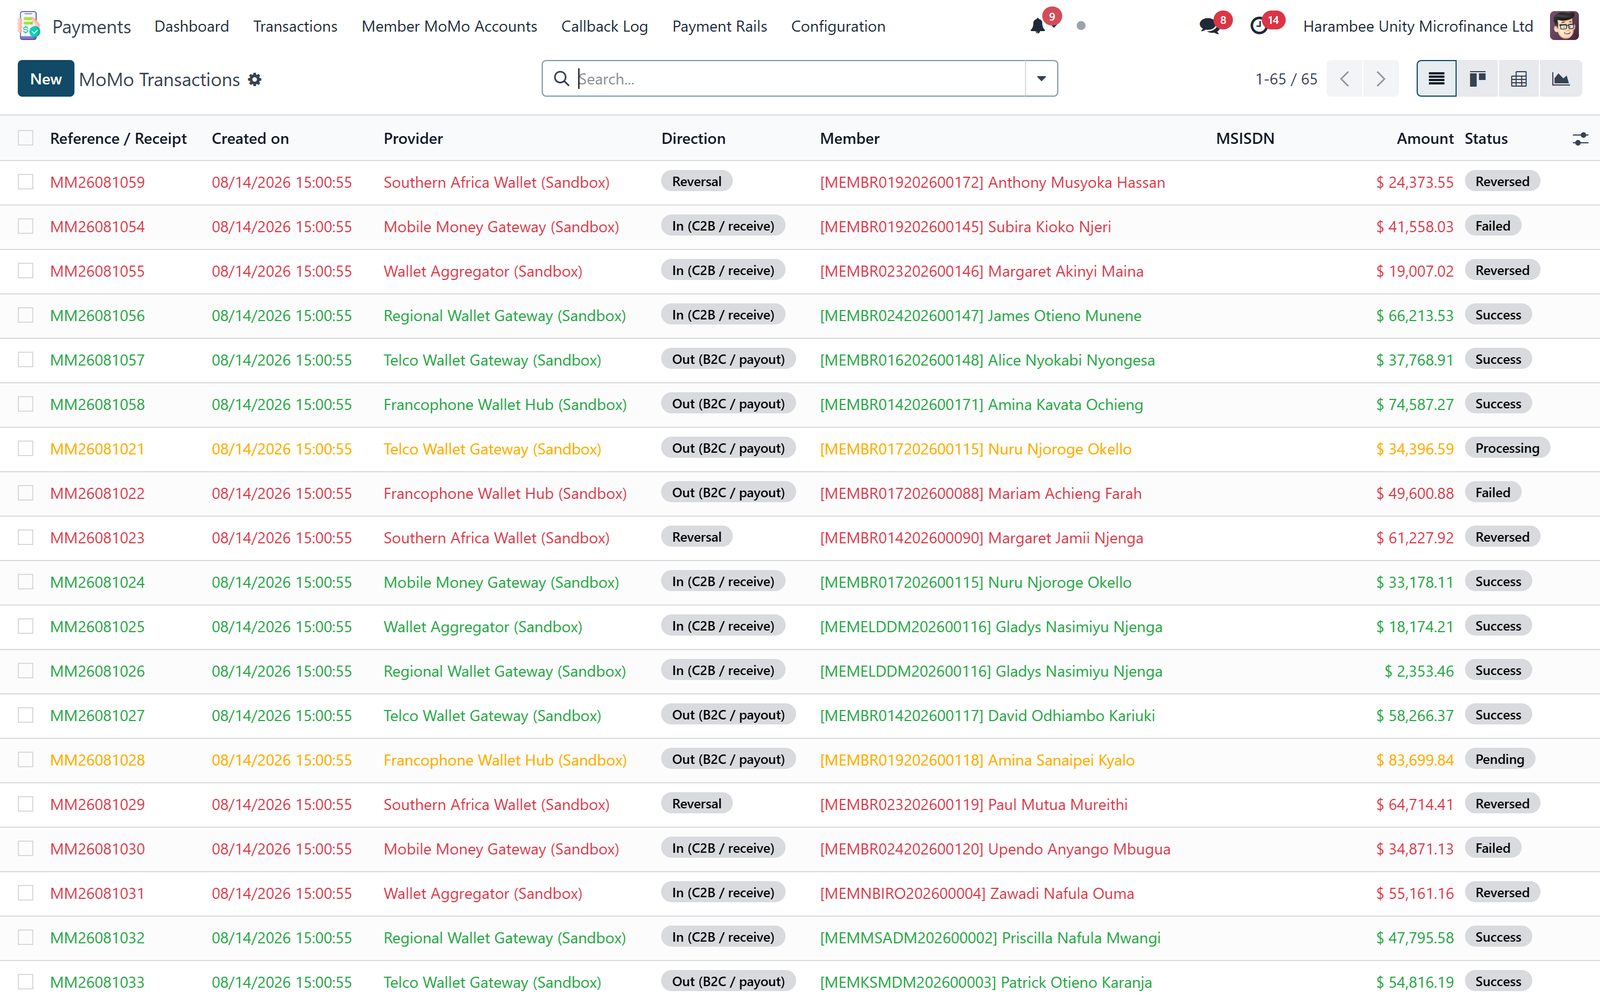The image size is (1600, 1000).
Task: Sort by the Status column header
Action: point(1486,139)
